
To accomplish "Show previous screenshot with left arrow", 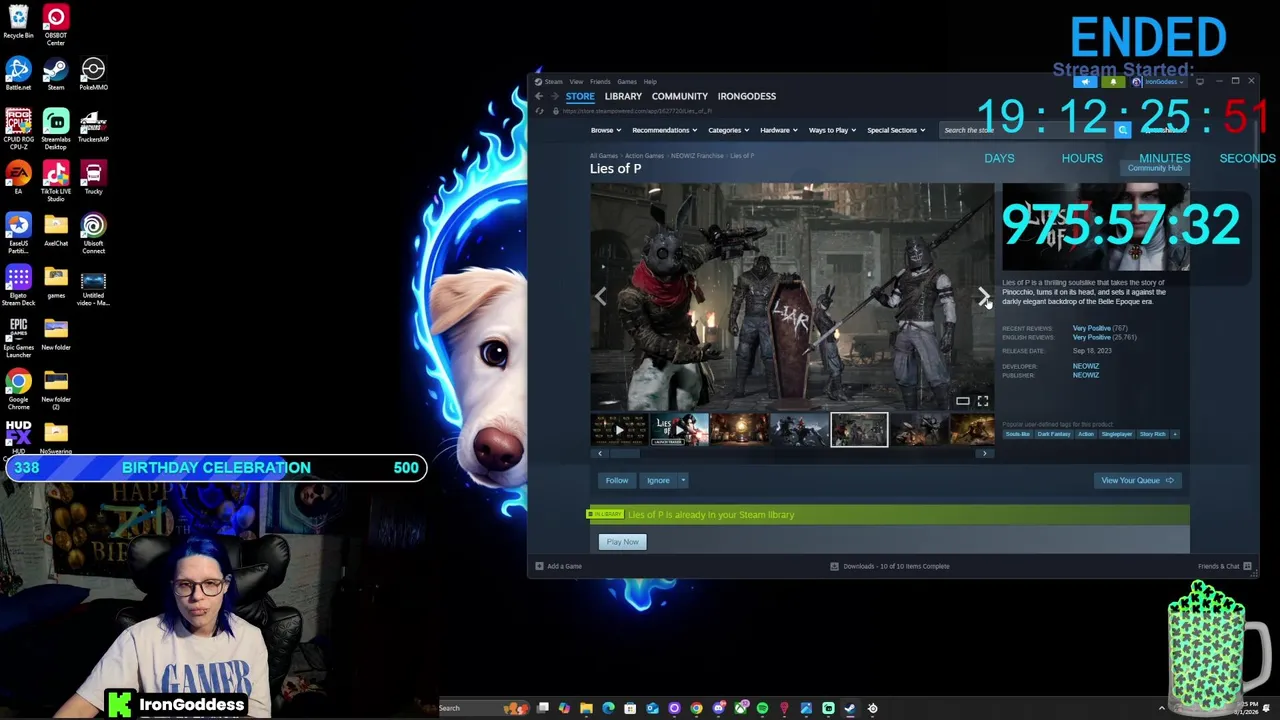I will pyautogui.click(x=601, y=296).
